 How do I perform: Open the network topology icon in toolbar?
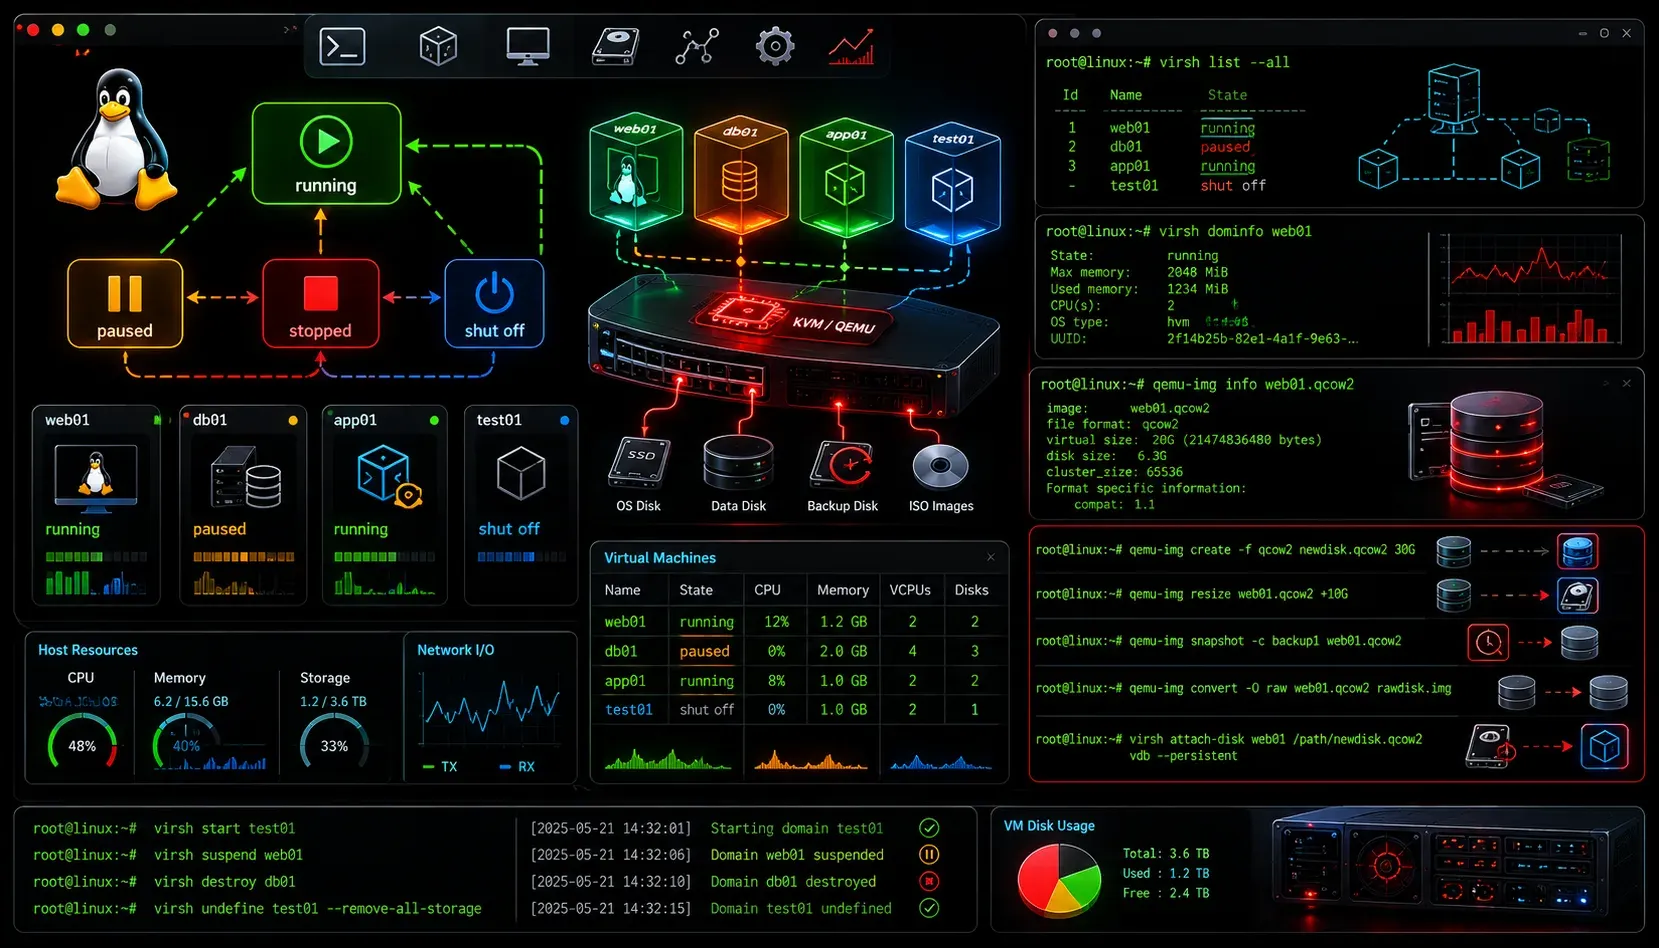pyautogui.click(x=697, y=47)
